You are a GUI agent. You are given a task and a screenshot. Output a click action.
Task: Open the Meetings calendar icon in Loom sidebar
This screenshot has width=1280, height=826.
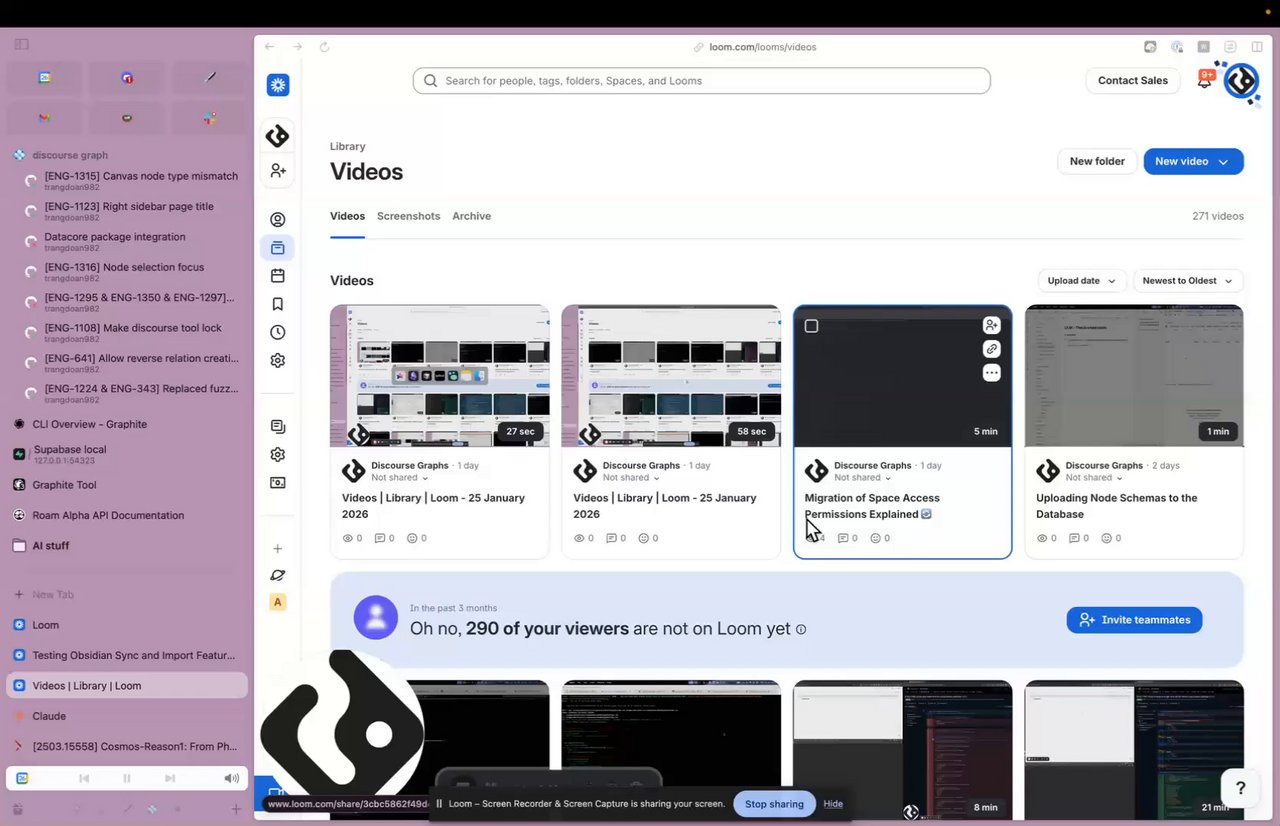click(278, 276)
